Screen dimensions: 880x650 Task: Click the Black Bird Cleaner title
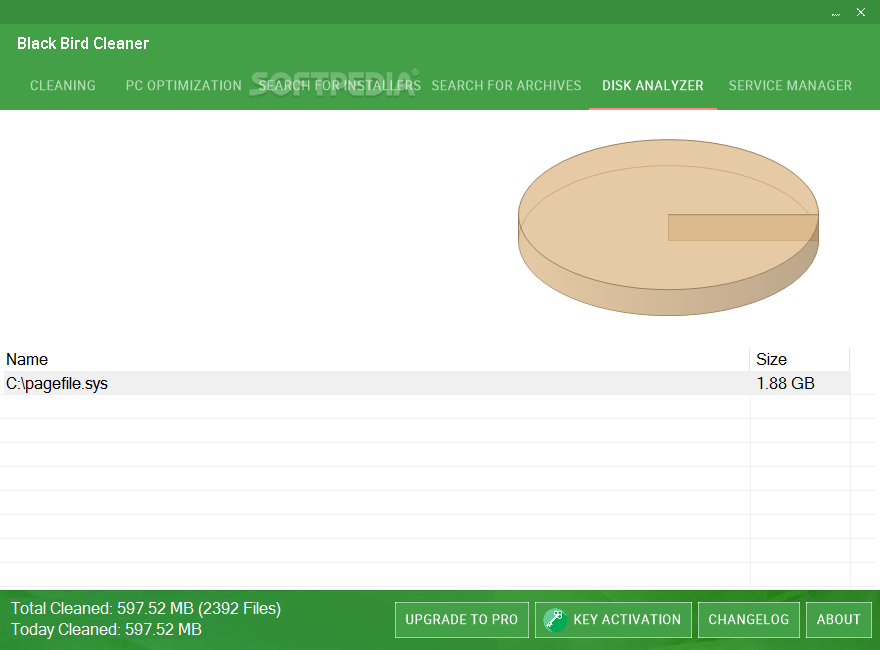pyautogui.click(x=83, y=43)
